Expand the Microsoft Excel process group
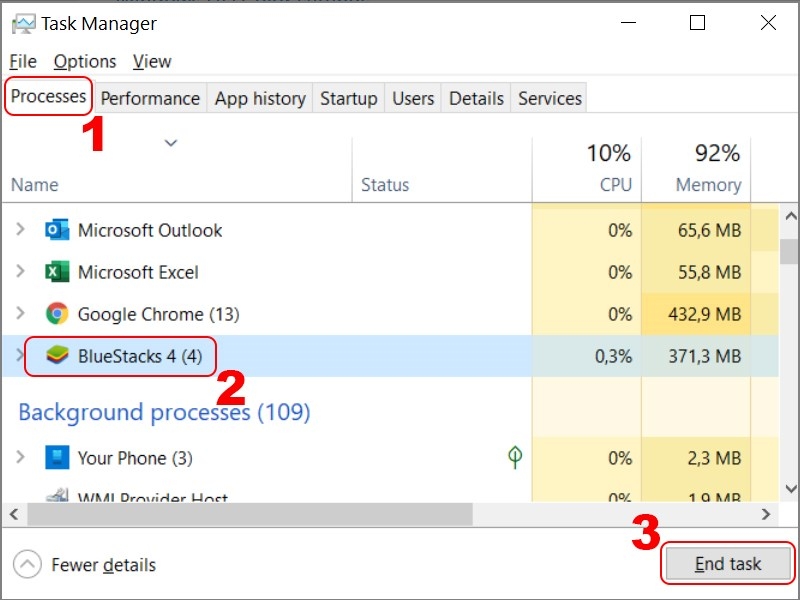Screen dimensions: 800x600 (x=20, y=271)
